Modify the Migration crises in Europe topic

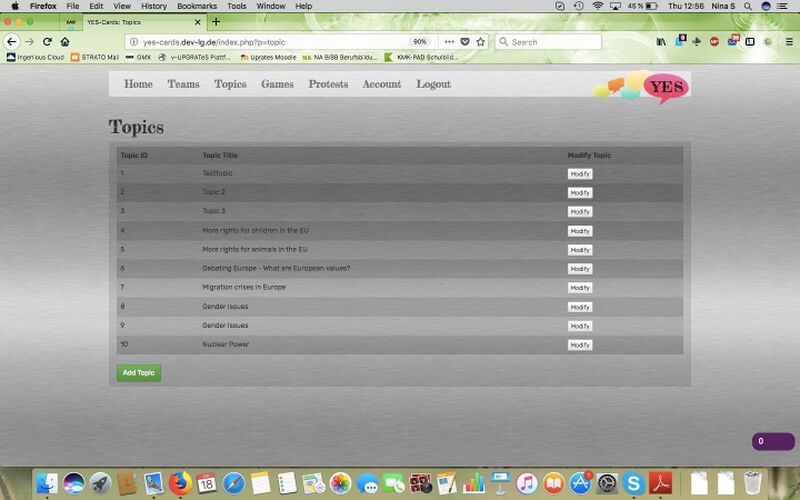pos(580,288)
